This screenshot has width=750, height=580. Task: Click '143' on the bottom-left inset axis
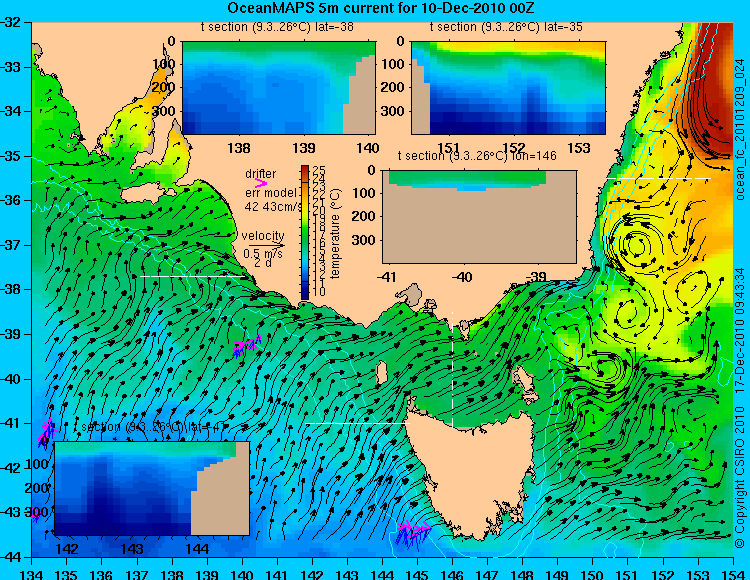point(132,549)
